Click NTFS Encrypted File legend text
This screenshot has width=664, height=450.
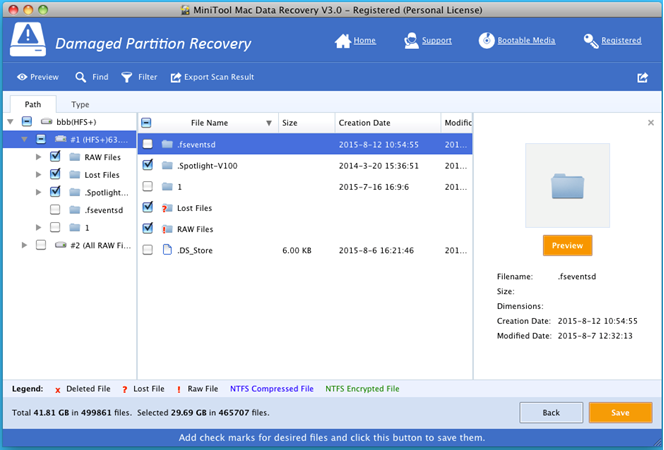point(362,389)
